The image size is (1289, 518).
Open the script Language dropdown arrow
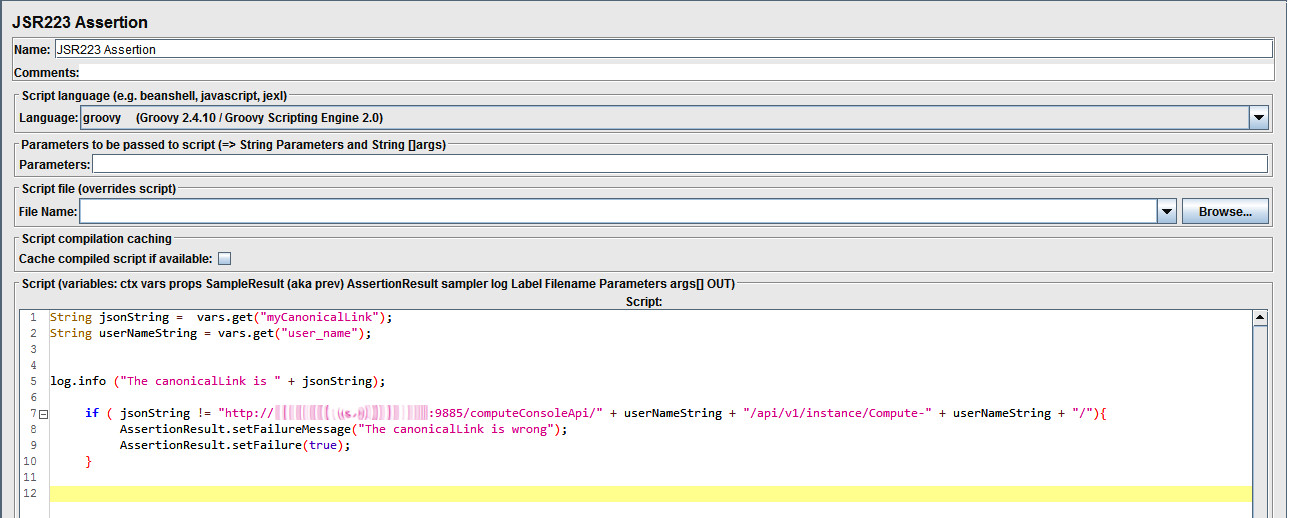pyautogui.click(x=1258, y=118)
